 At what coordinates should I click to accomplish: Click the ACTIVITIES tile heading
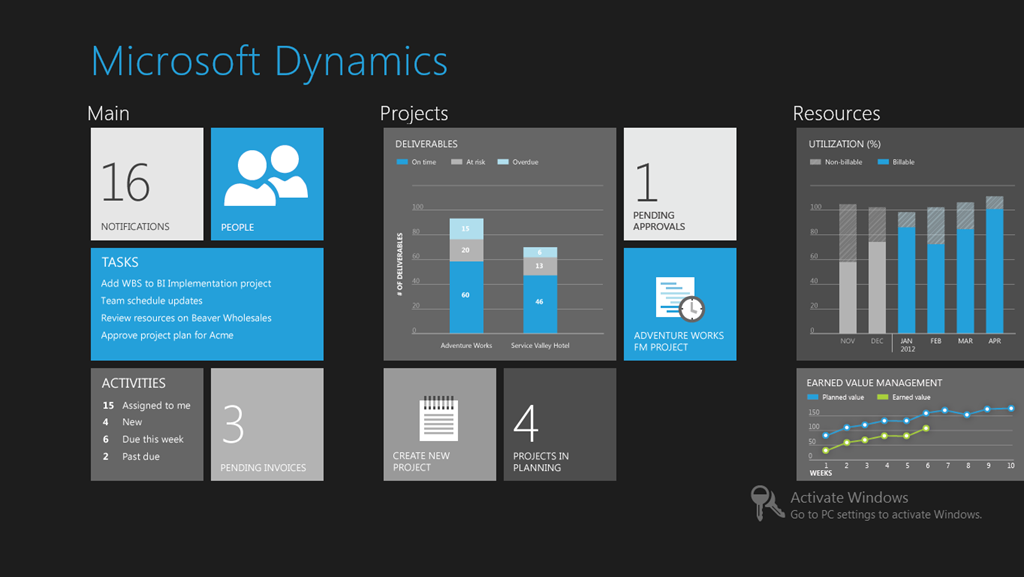[x=133, y=383]
